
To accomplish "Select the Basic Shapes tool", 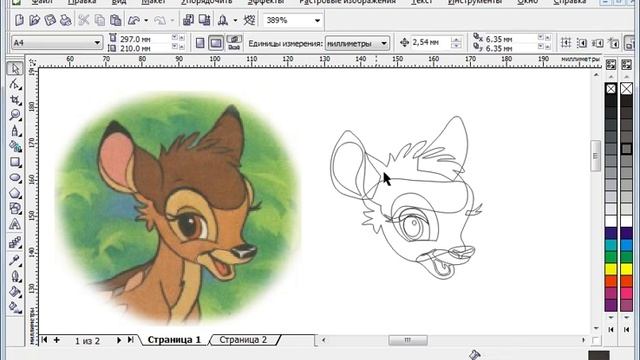I will click(x=15, y=208).
